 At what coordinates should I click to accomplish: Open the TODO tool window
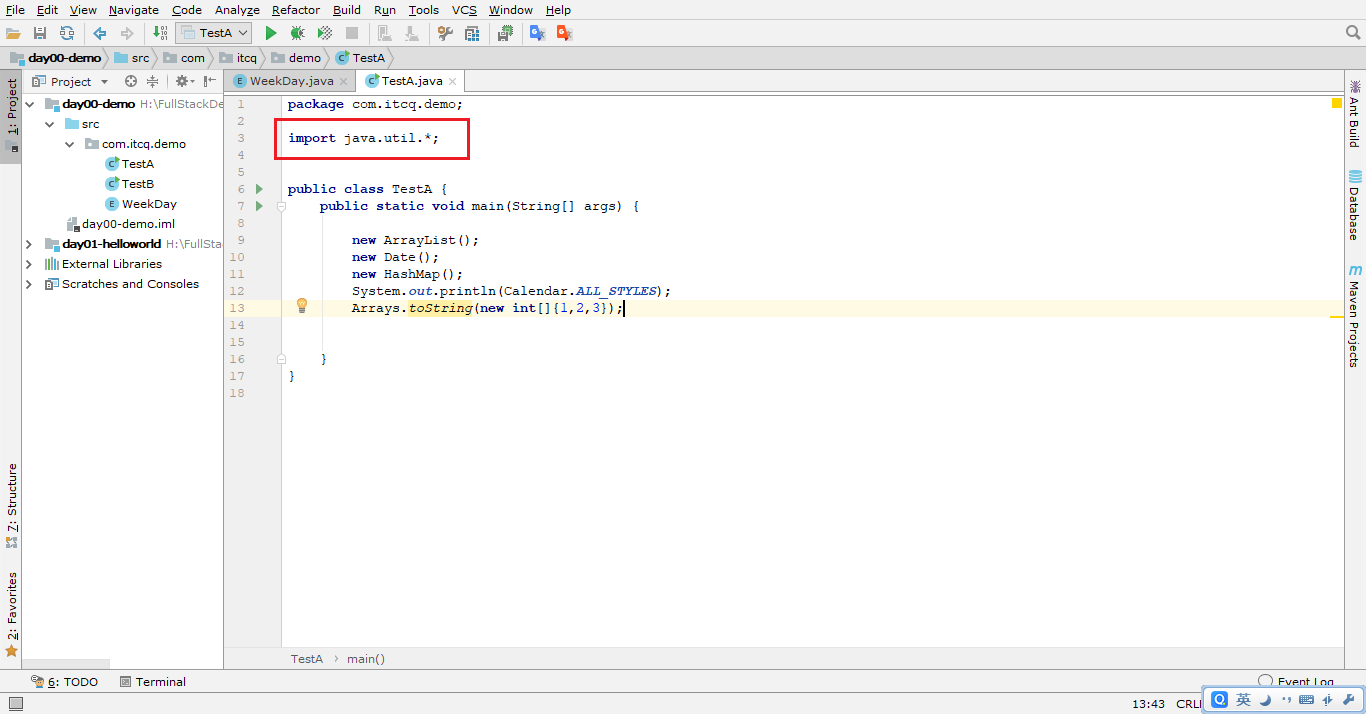point(65,682)
